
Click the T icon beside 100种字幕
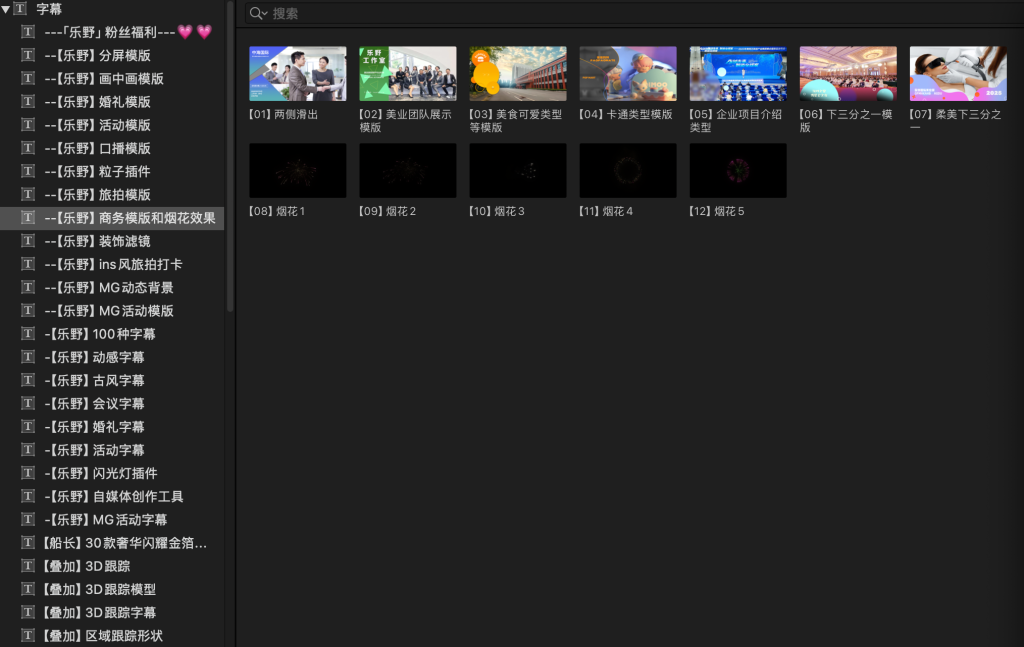click(28, 333)
